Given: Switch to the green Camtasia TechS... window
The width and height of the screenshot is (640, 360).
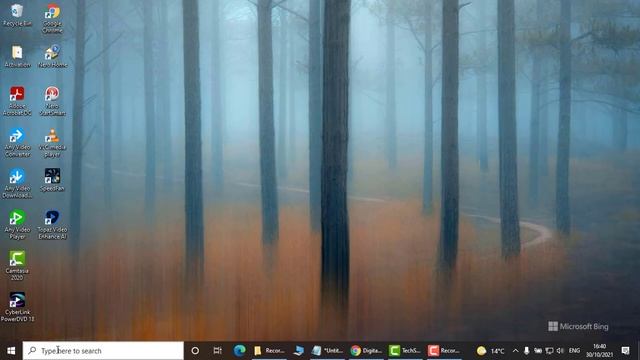Looking at the screenshot, I should click(405, 351).
